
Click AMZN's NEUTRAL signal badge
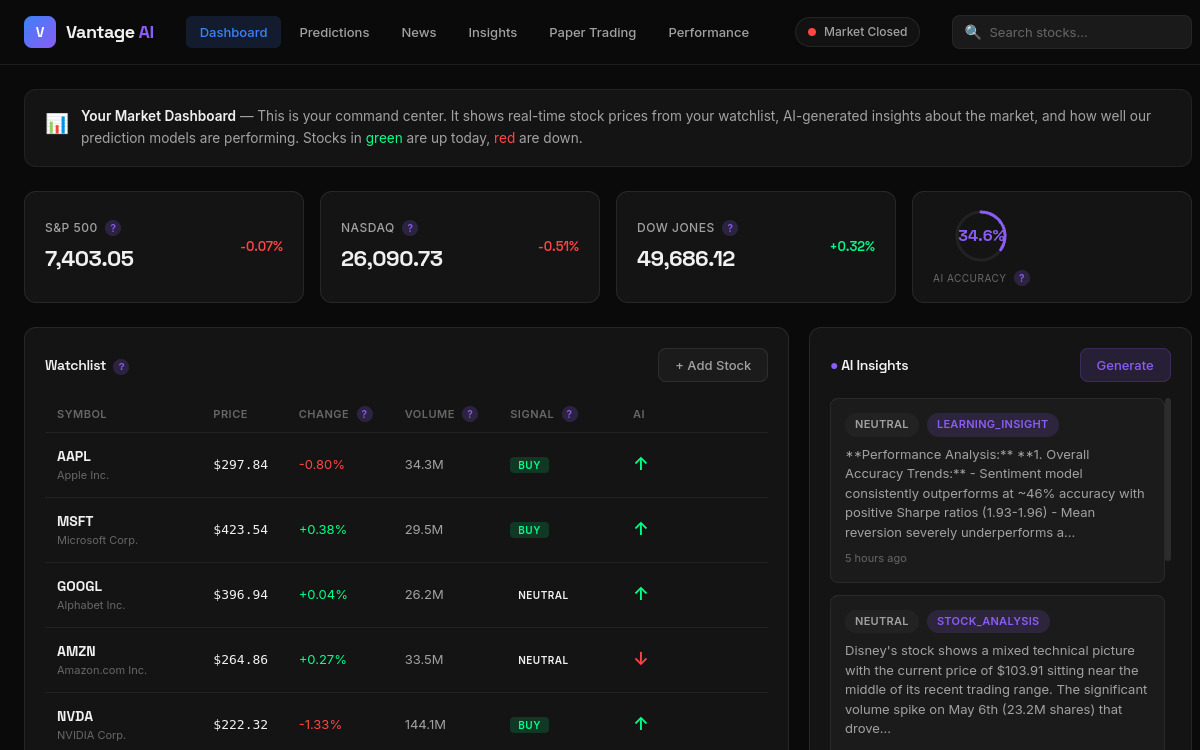(x=543, y=660)
